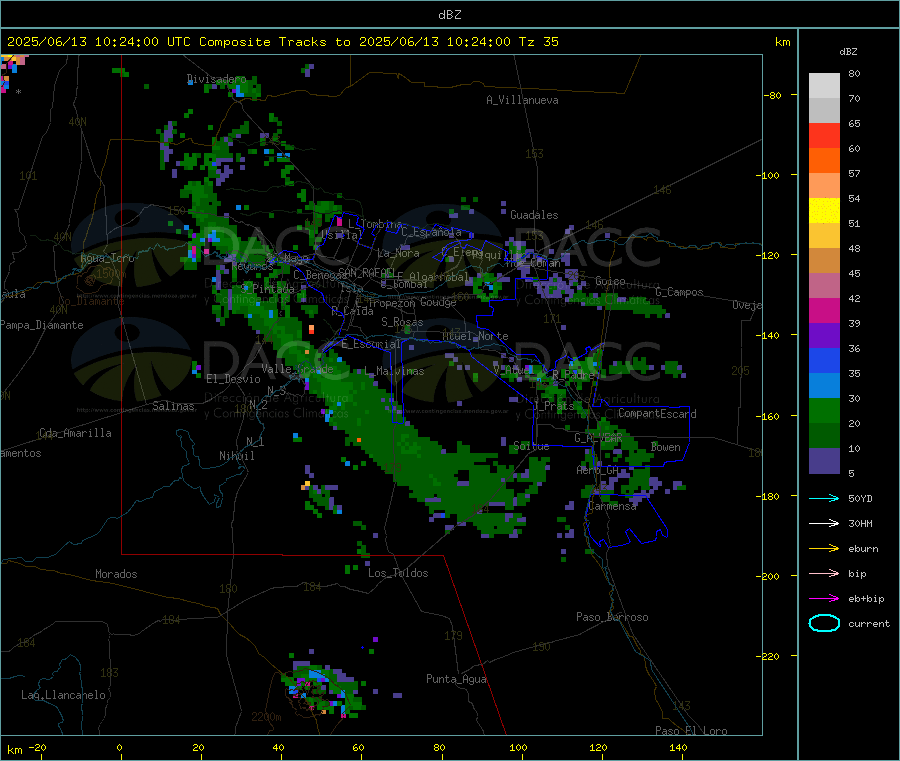This screenshot has width=900, height=761.
Task: Click the Paso_El_Loro place label
Action: pyautogui.click(x=691, y=731)
